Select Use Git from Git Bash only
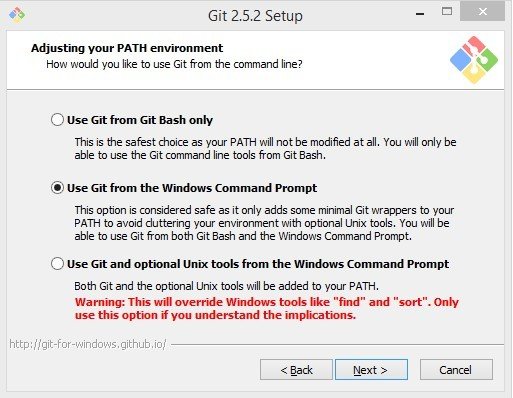The height and width of the screenshot is (398, 513). point(57,119)
